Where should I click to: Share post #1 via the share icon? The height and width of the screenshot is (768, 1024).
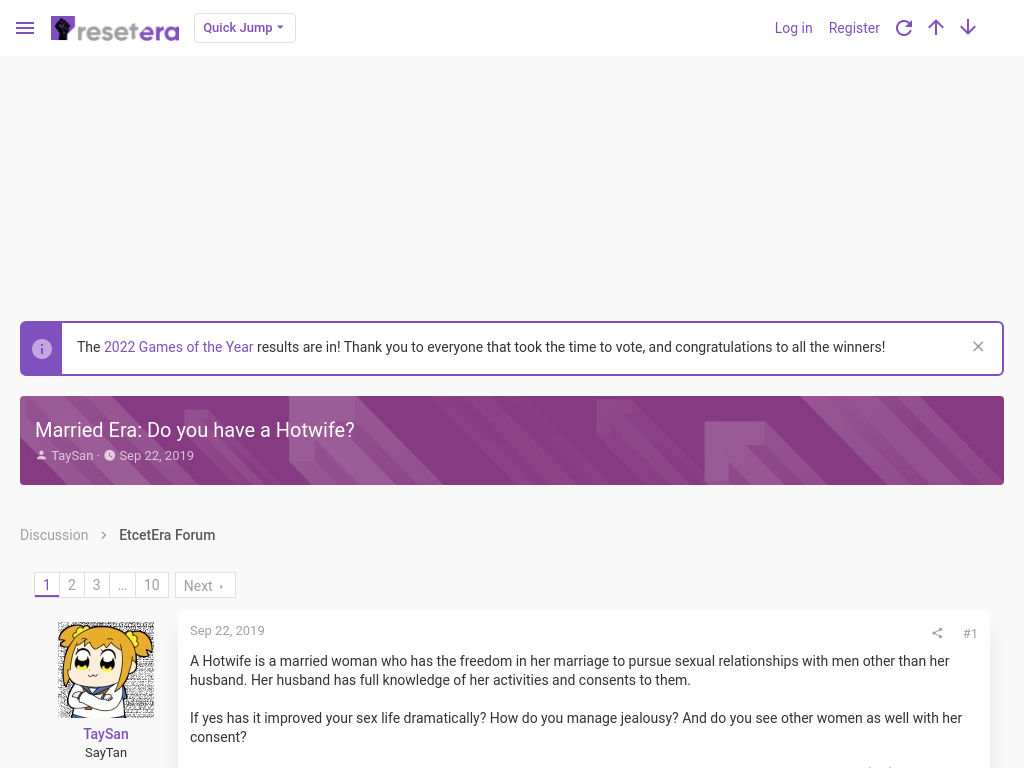(937, 633)
